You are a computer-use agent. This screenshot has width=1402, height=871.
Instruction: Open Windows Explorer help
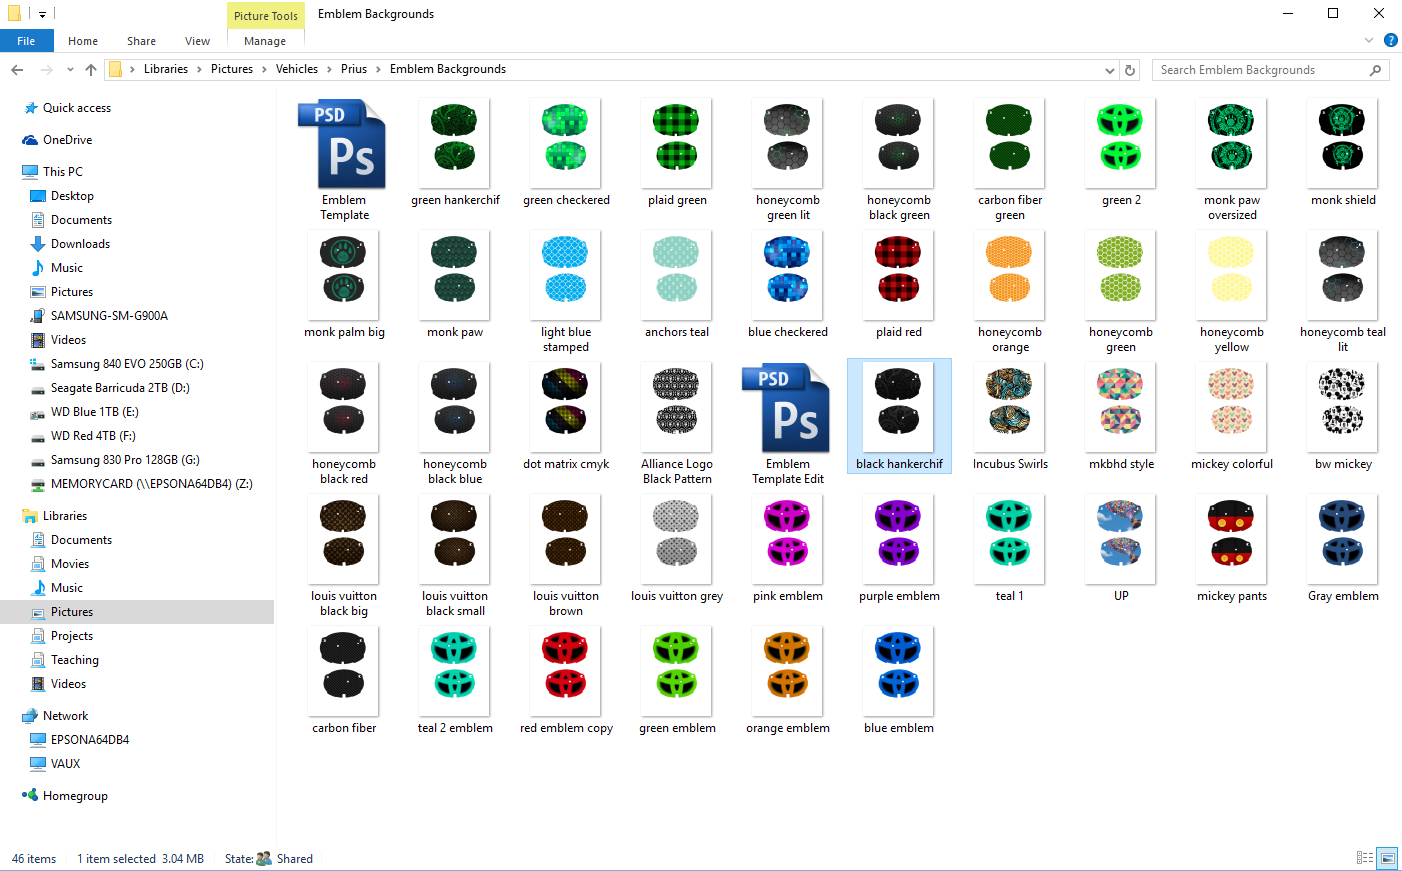pyautogui.click(x=1390, y=40)
